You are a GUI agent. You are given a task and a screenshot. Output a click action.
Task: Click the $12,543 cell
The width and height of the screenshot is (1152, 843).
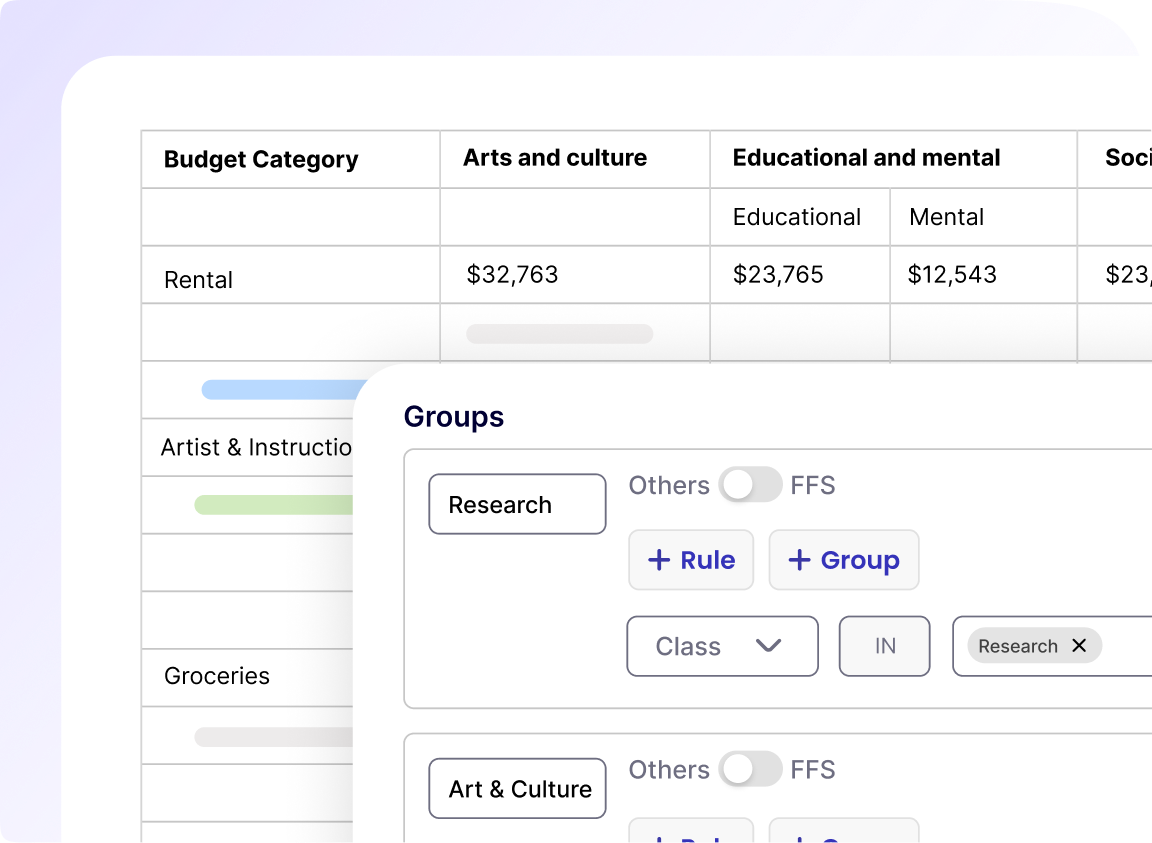tap(952, 274)
